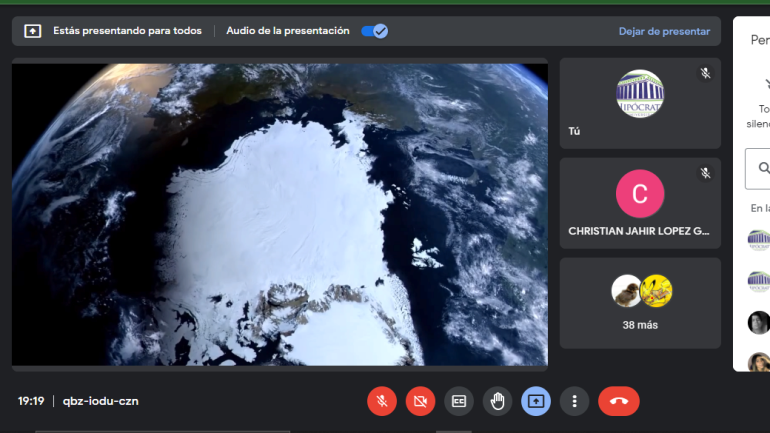
Task: Raise your hand in the meeting
Action: pos(497,401)
